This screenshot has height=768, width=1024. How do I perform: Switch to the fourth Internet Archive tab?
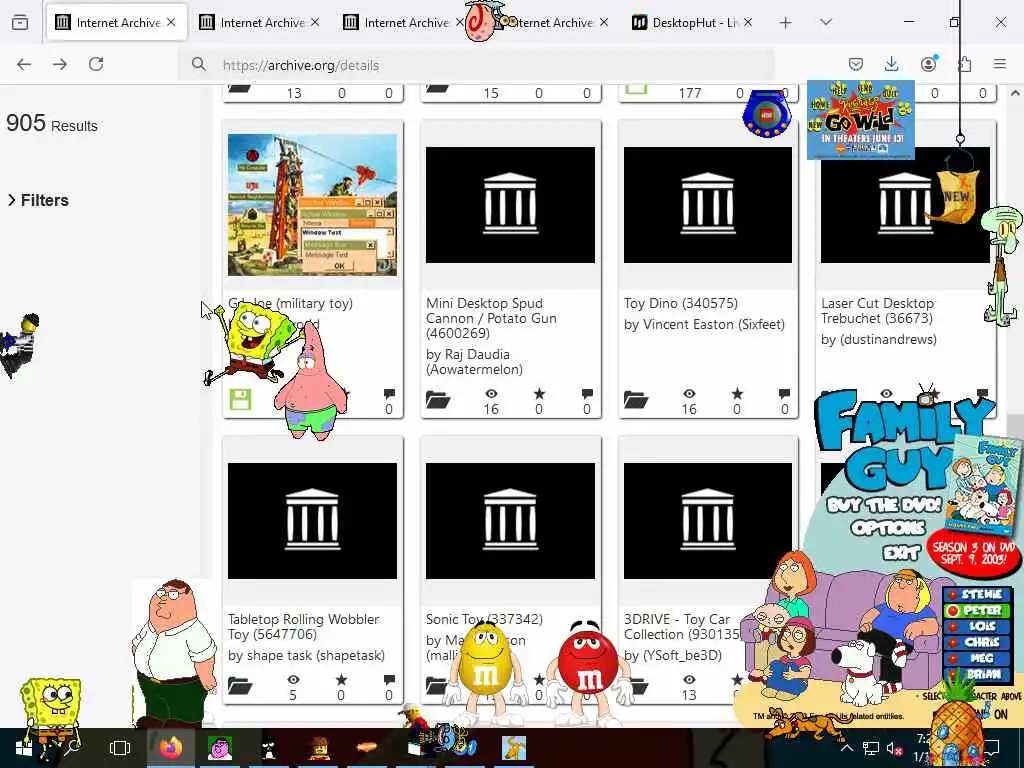pyautogui.click(x=554, y=23)
